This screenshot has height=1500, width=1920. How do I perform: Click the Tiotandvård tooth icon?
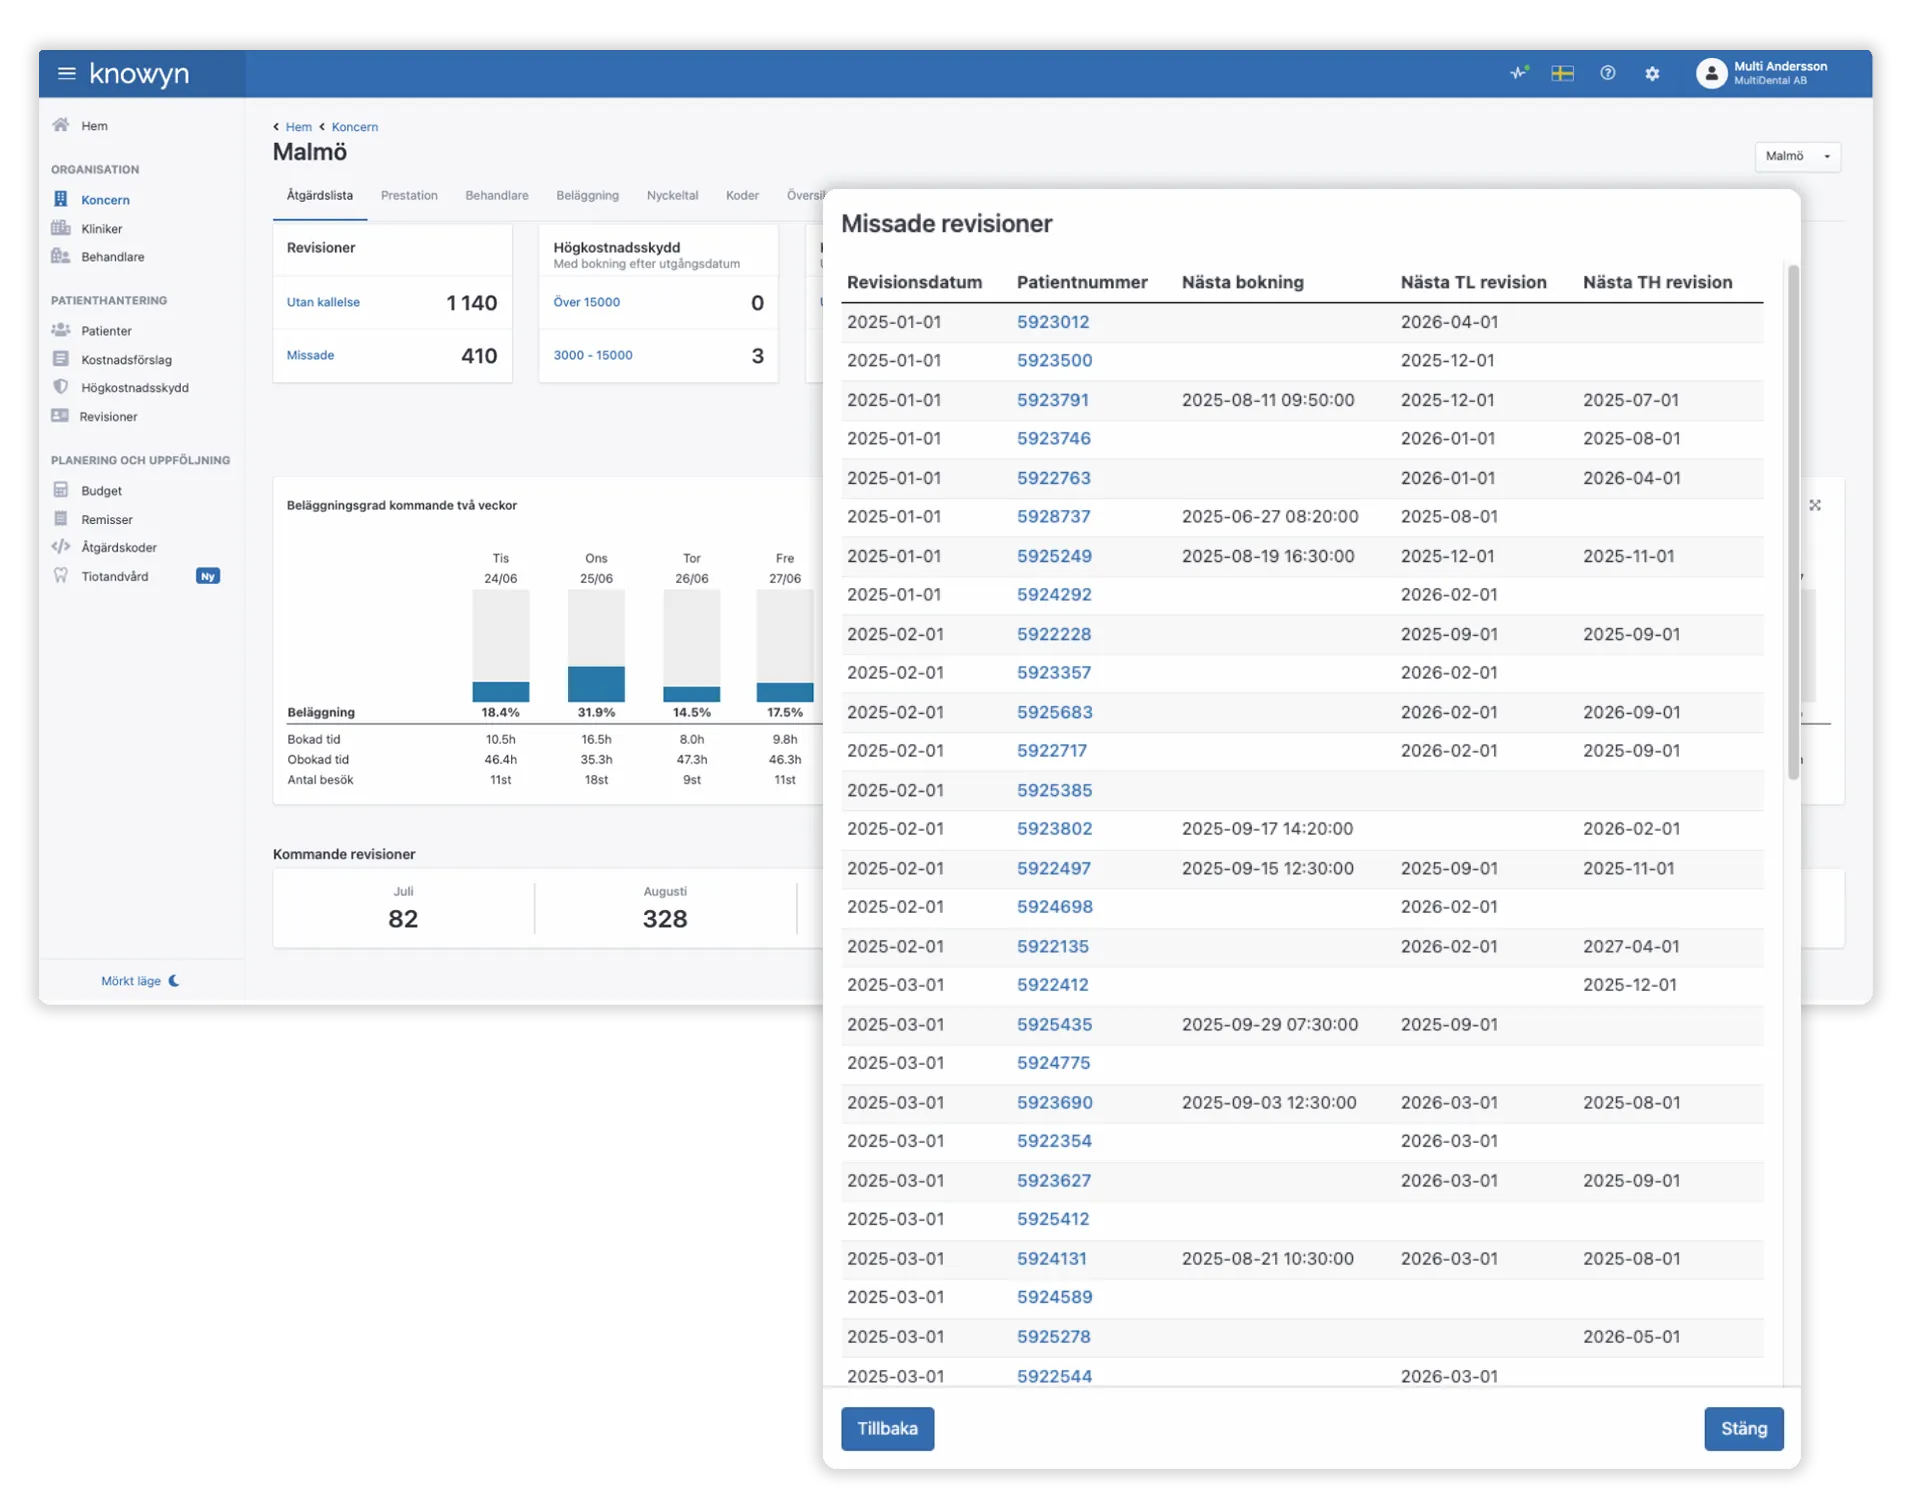point(61,576)
